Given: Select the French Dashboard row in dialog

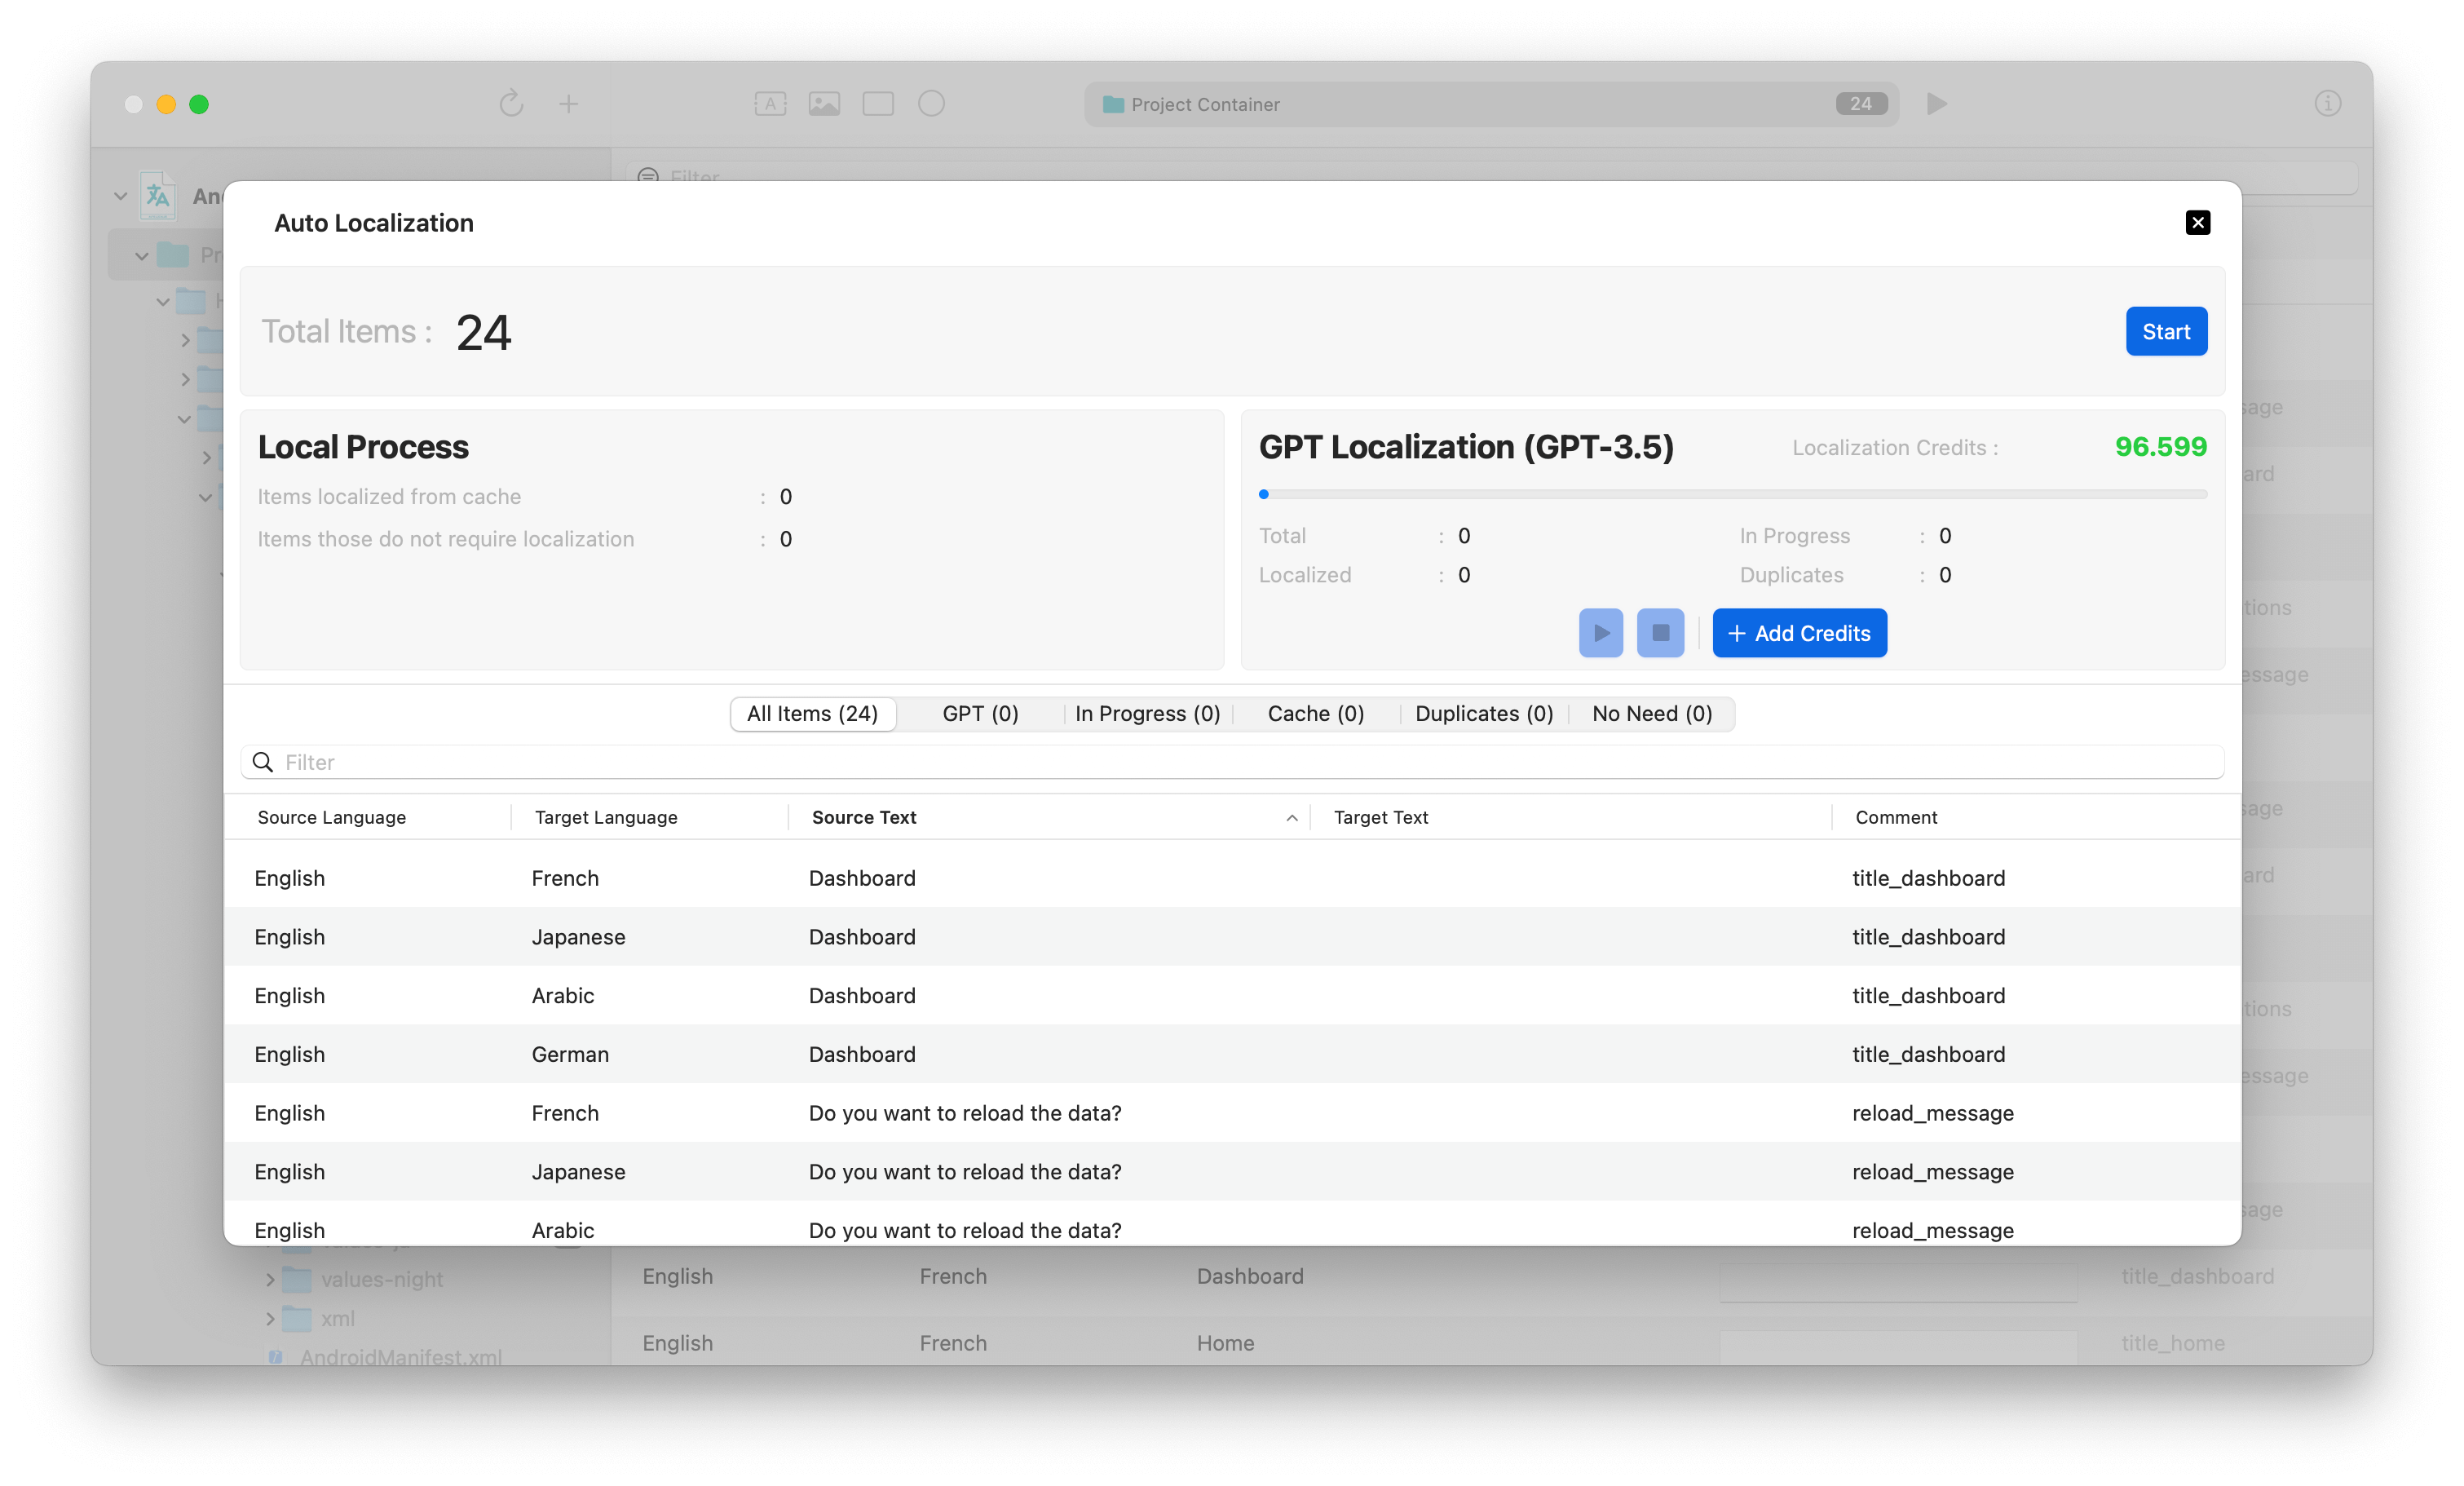Looking at the screenshot, I should pos(1232,878).
